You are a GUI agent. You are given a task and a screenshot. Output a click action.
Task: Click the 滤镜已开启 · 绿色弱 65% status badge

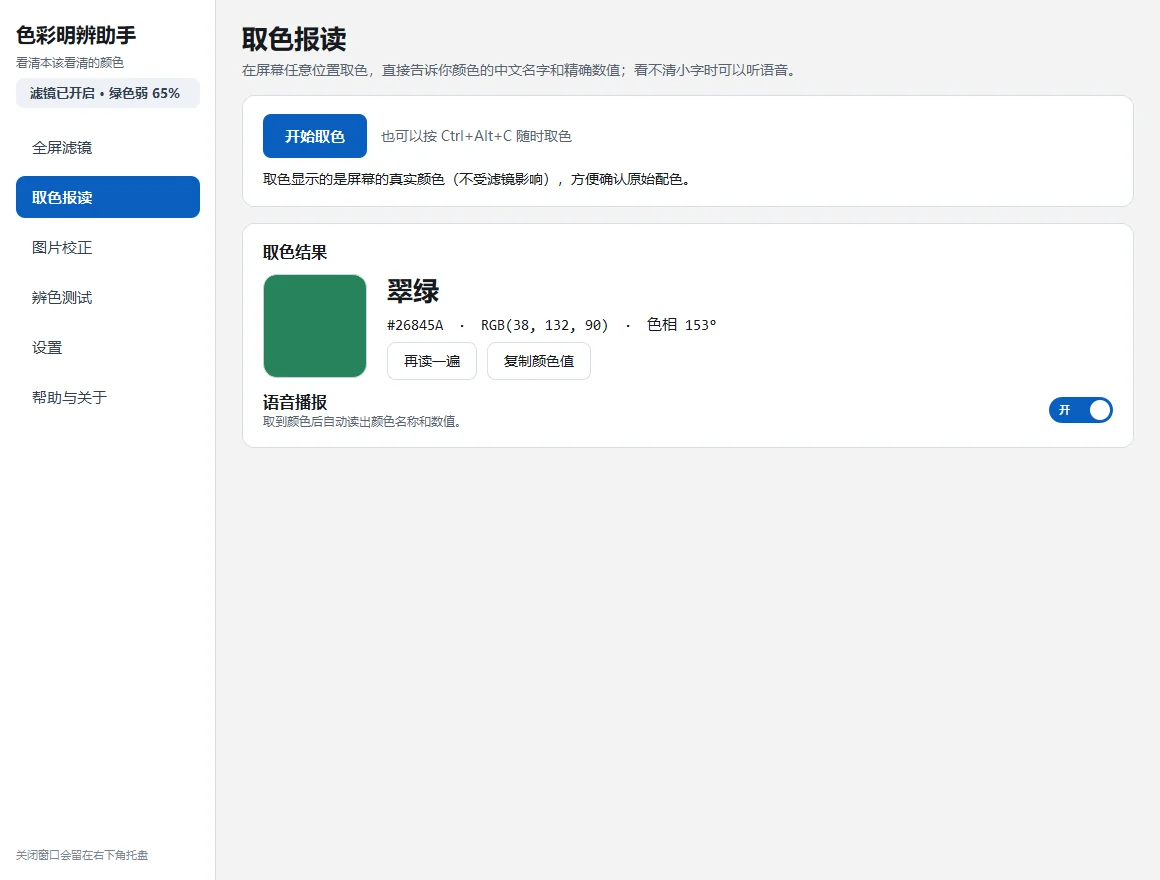click(108, 93)
